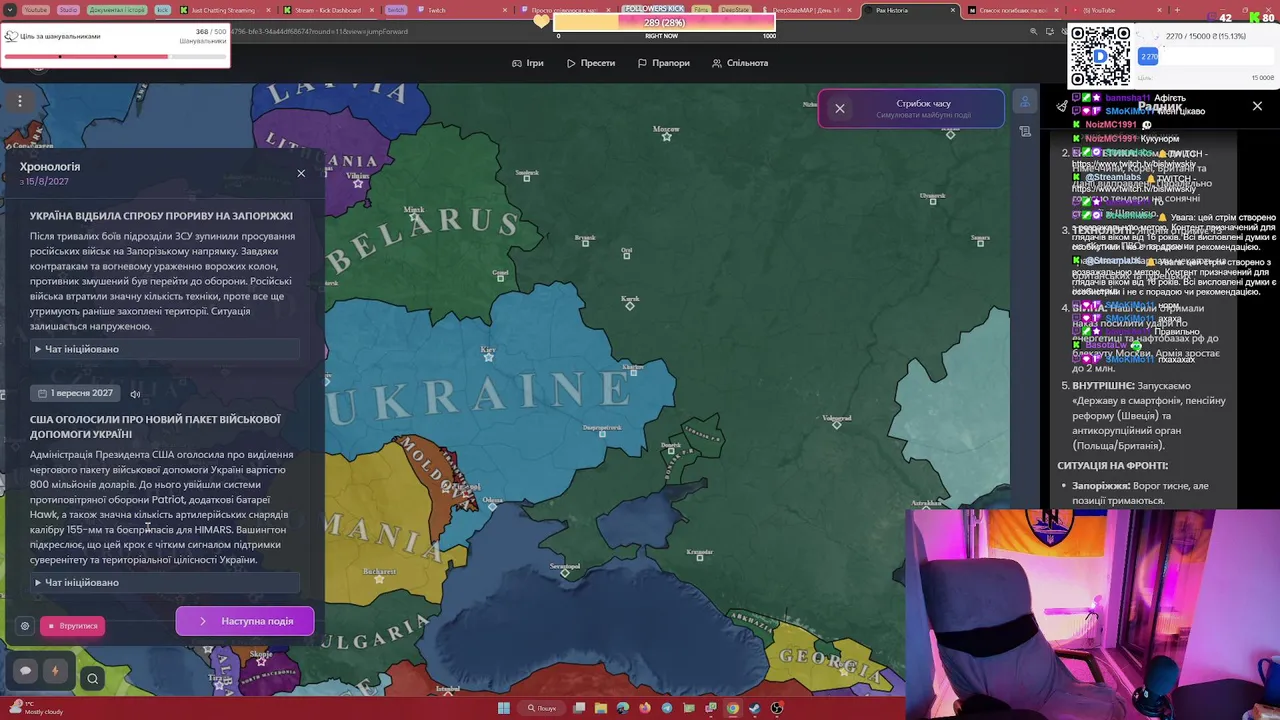
Task: Open the chat bubble icon
Action: (x=26, y=671)
